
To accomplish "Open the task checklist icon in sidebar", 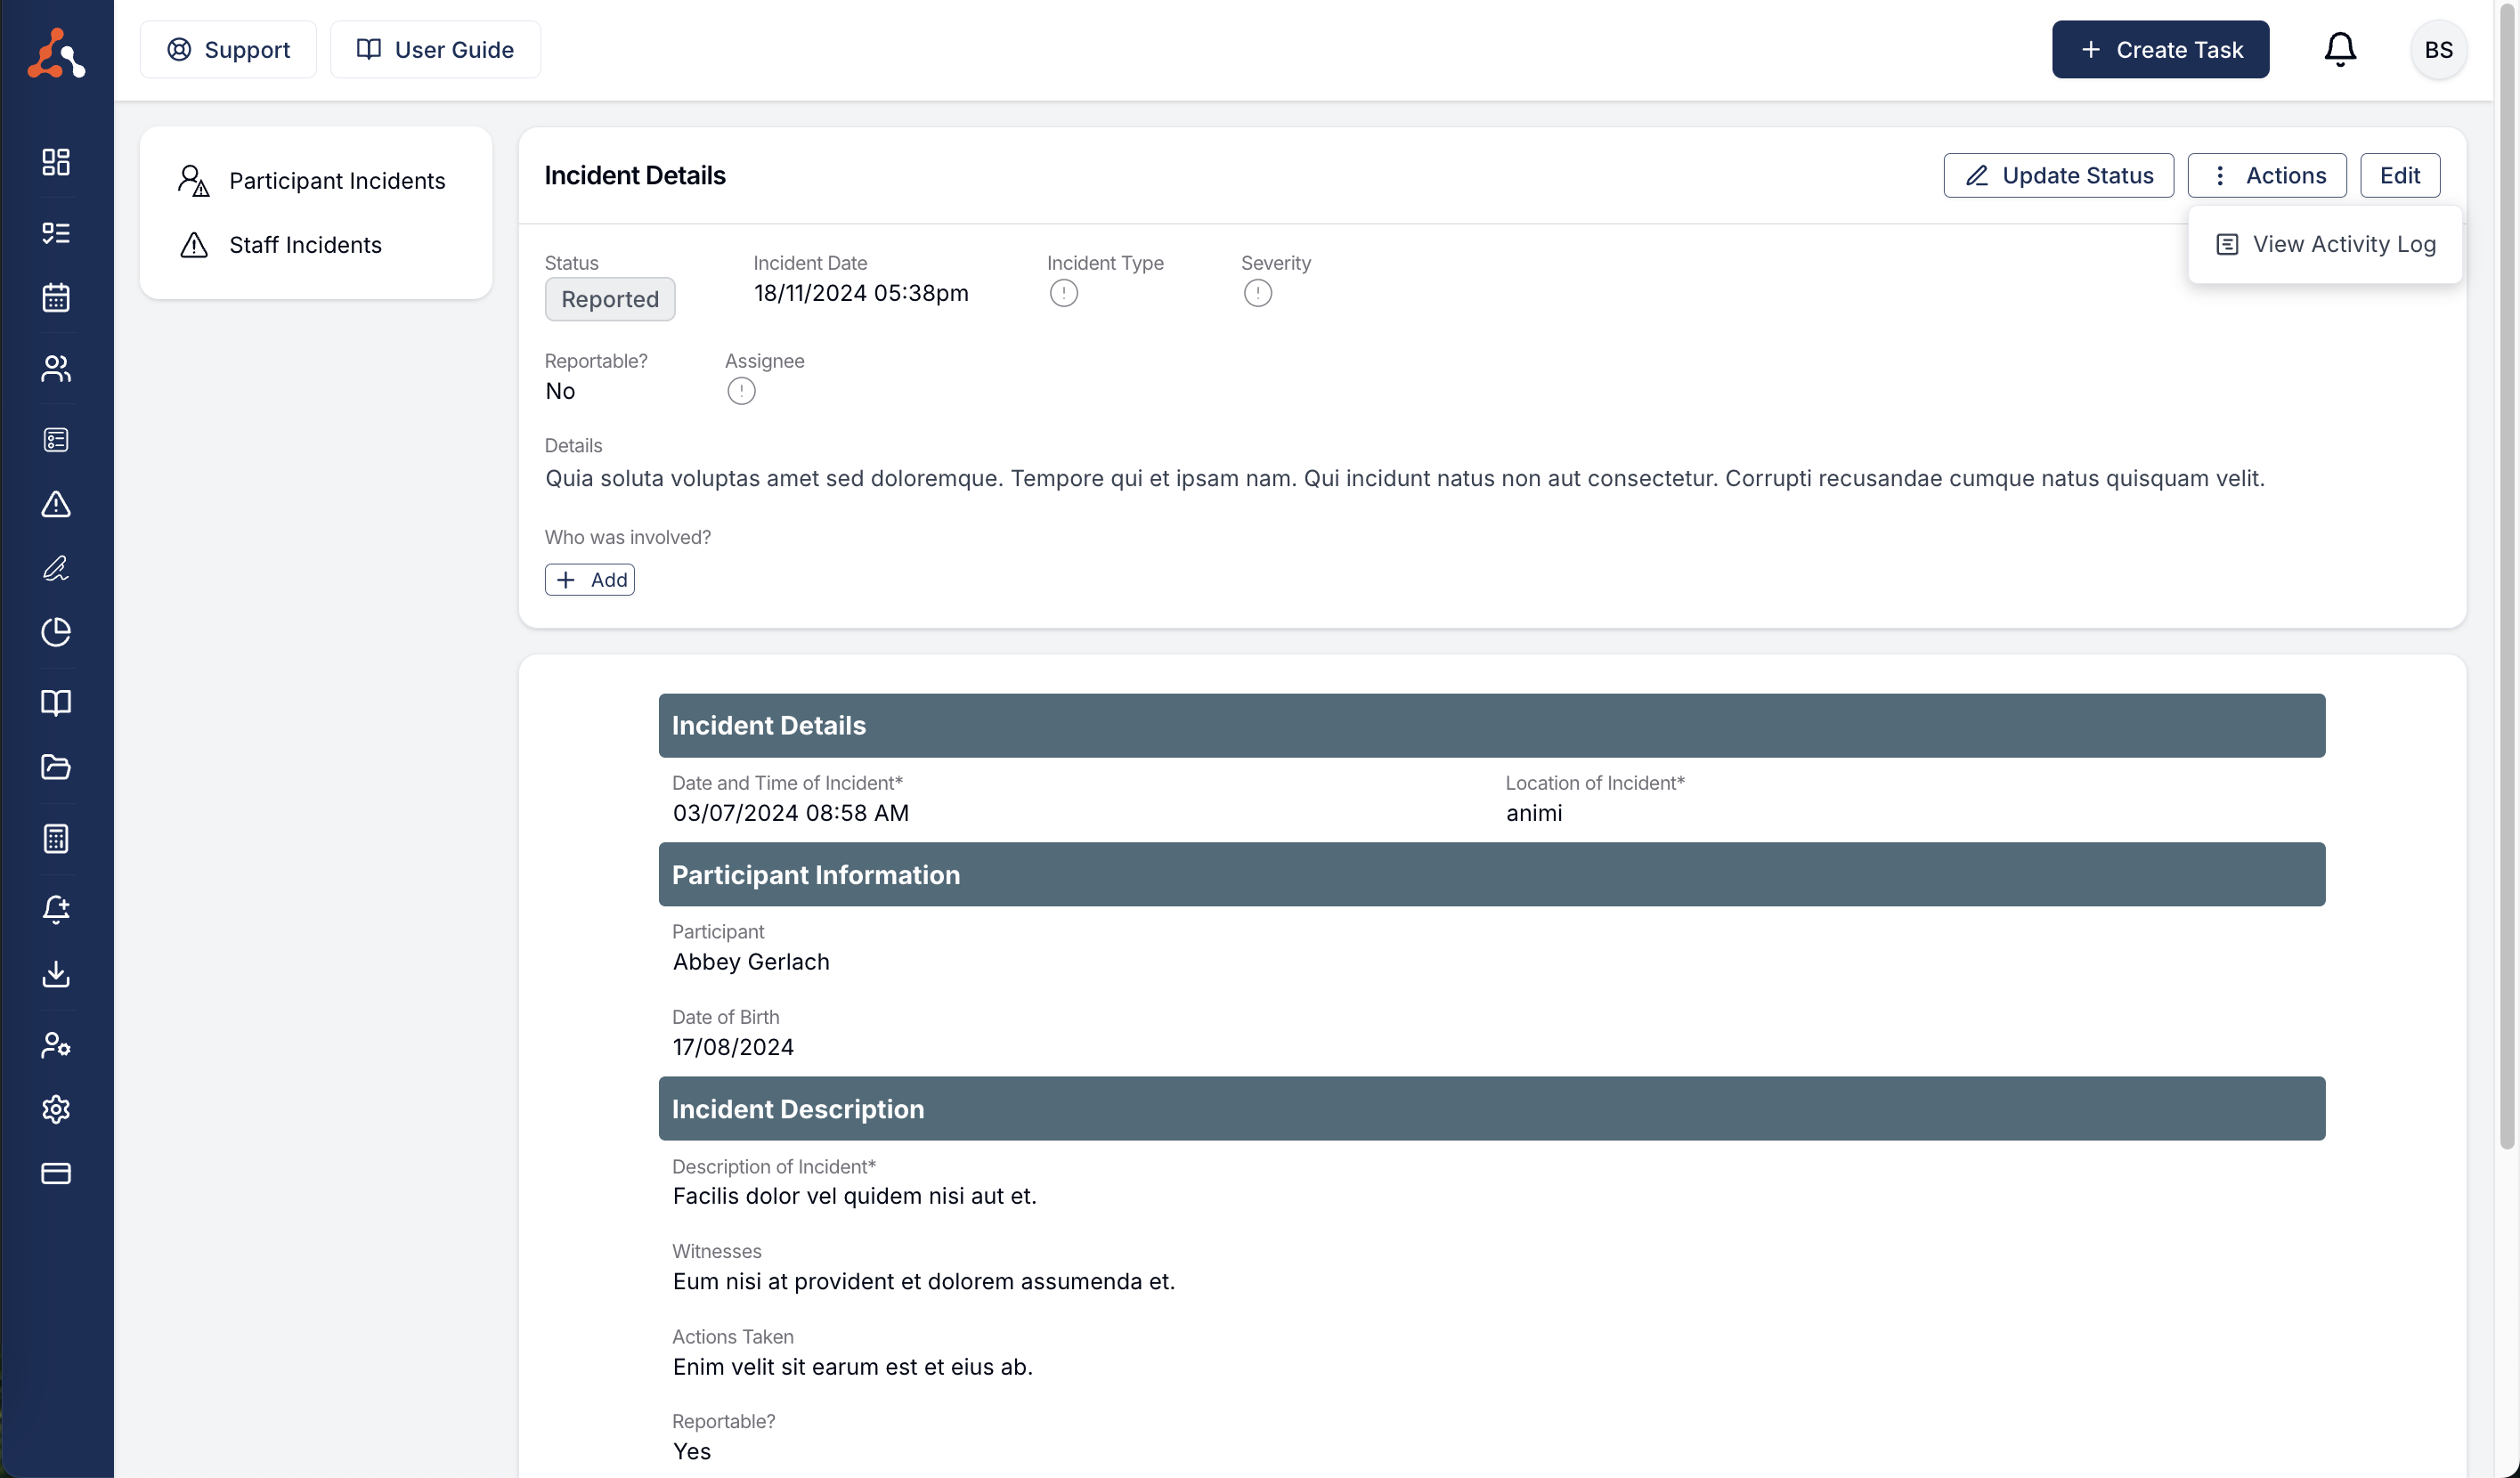I will click(x=56, y=233).
